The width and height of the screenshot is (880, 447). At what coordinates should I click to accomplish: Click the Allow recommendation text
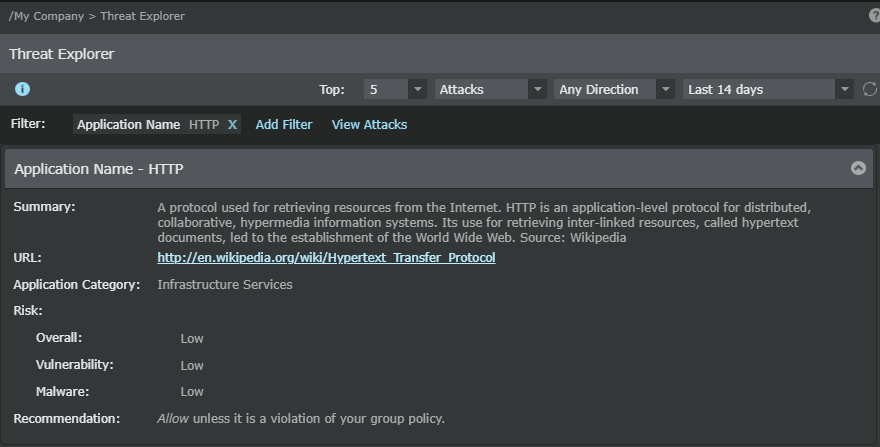(301, 419)
